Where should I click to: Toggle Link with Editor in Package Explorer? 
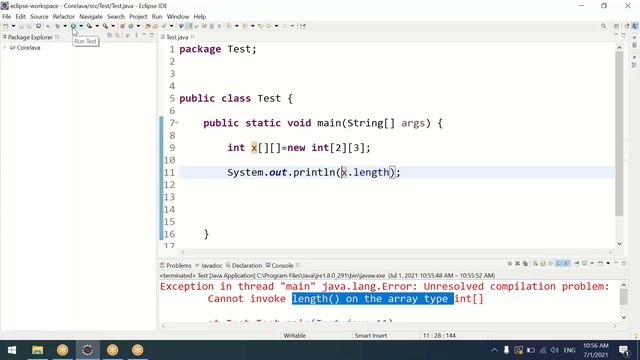tap(118, 36)
